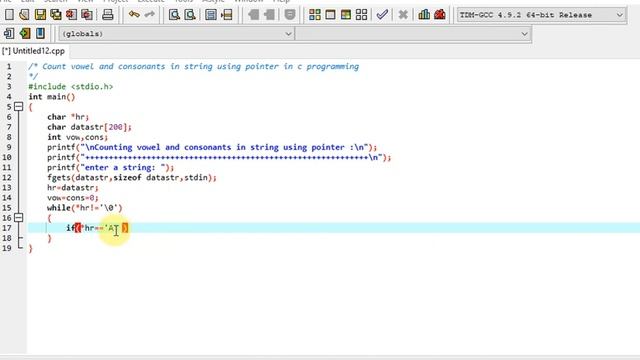Click the int main() line
This screenshot has width=640, height=360.
point(52,97)
